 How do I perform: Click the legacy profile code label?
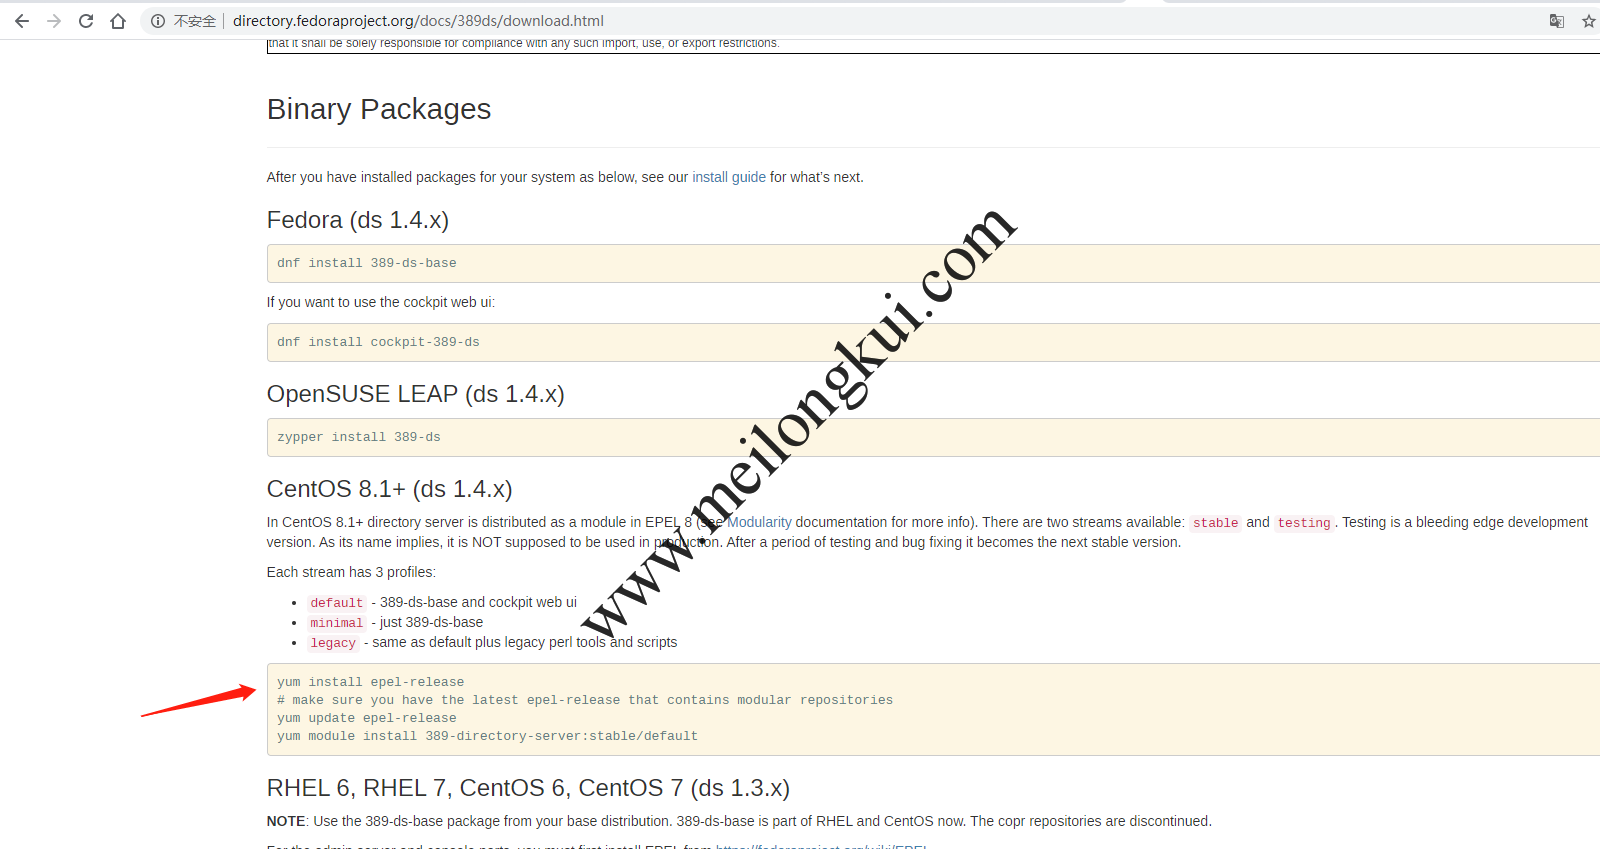pos(333,643)
